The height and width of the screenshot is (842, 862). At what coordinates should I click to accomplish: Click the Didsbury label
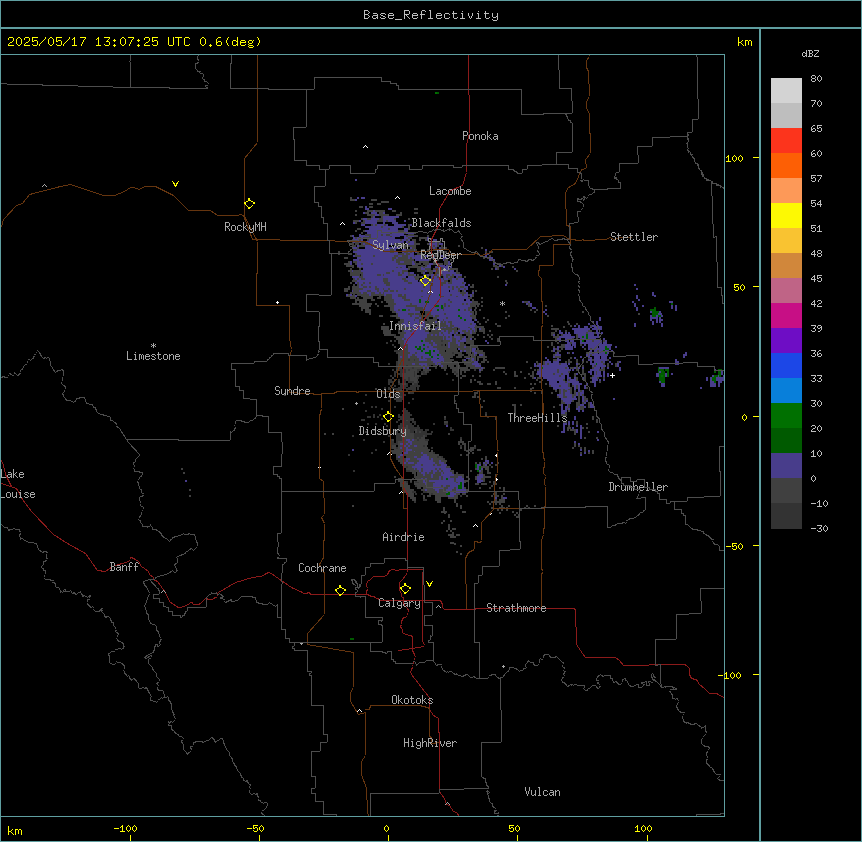pos(383,431)
